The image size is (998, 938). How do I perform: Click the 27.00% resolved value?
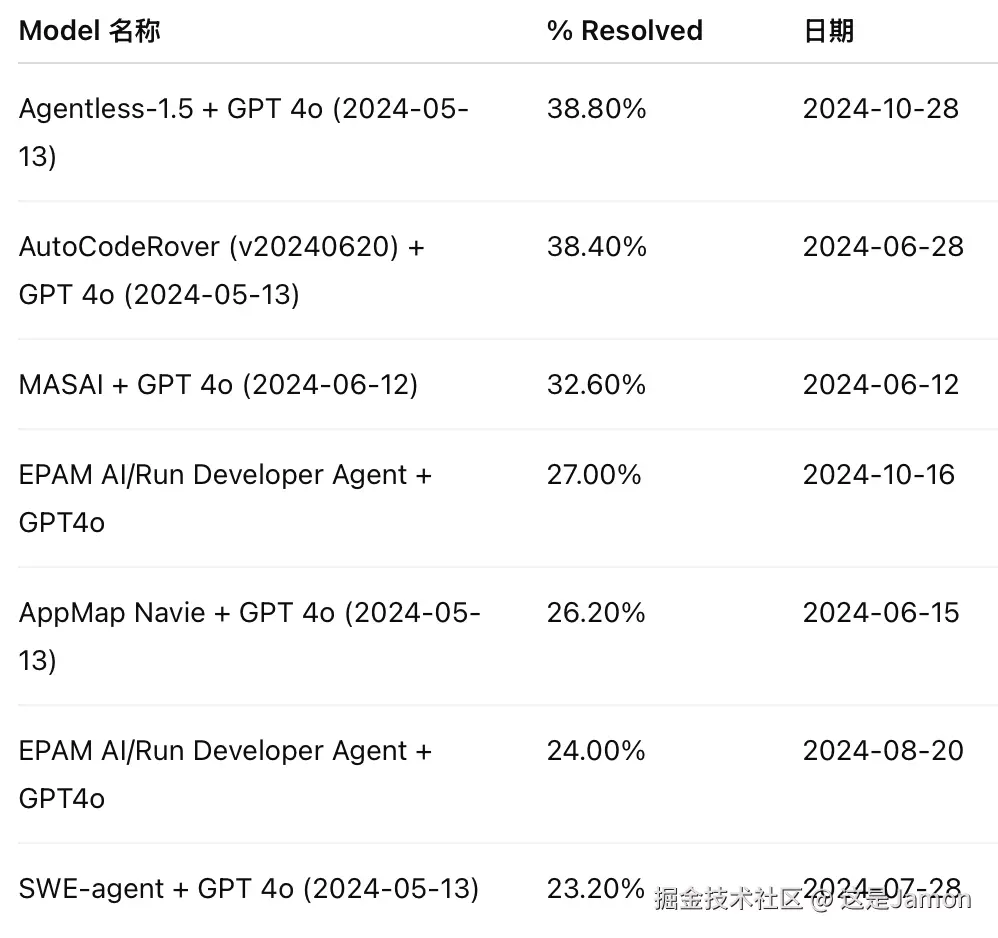(594, 475)
